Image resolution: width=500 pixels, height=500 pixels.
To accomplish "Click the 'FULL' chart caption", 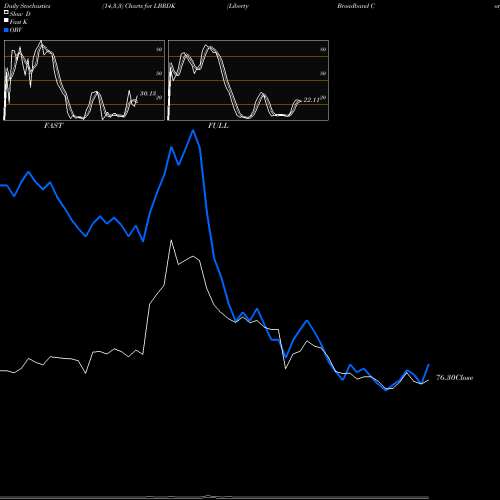I will coord(218,126).
